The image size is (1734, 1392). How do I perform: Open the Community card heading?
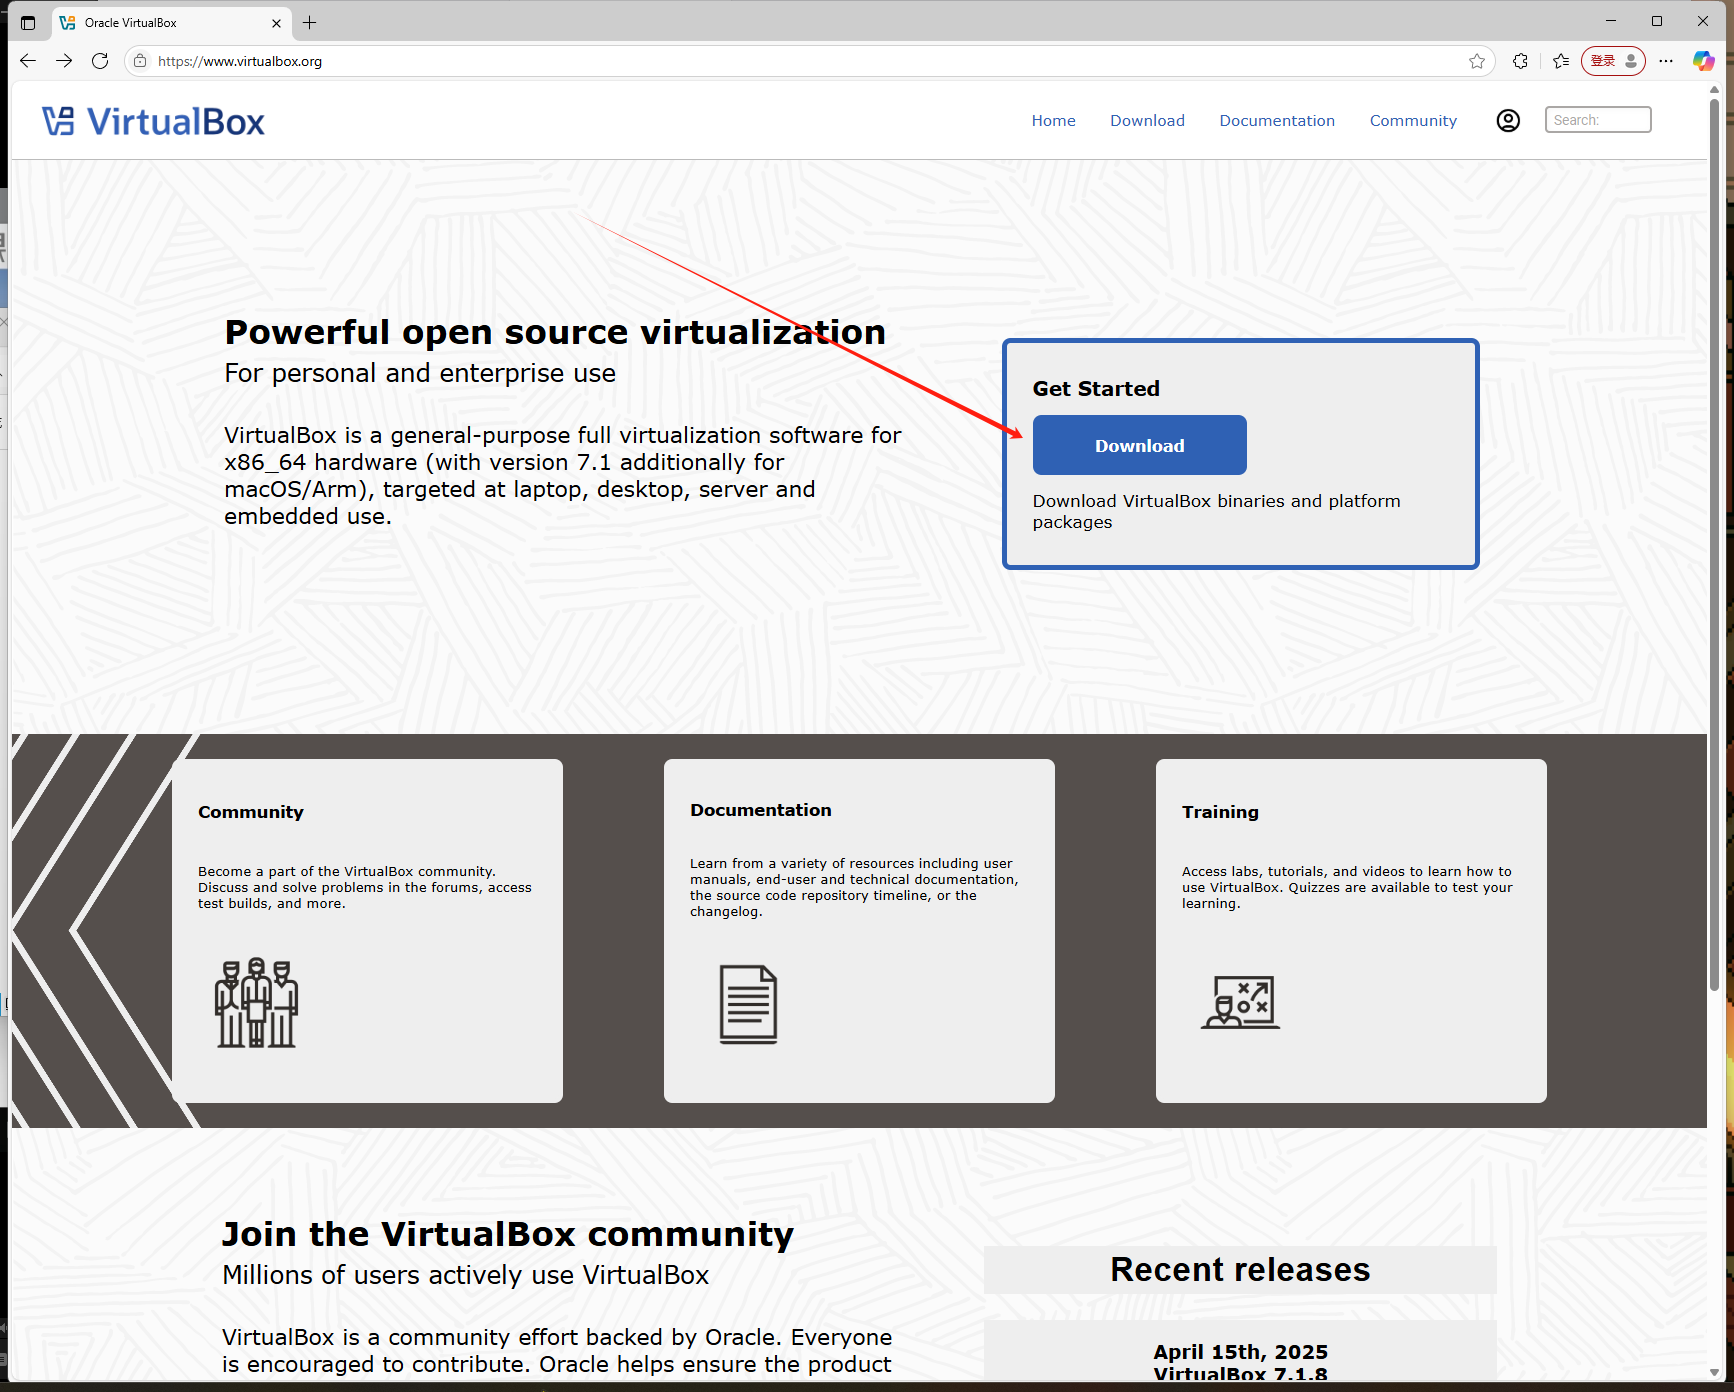pos(251,812)
